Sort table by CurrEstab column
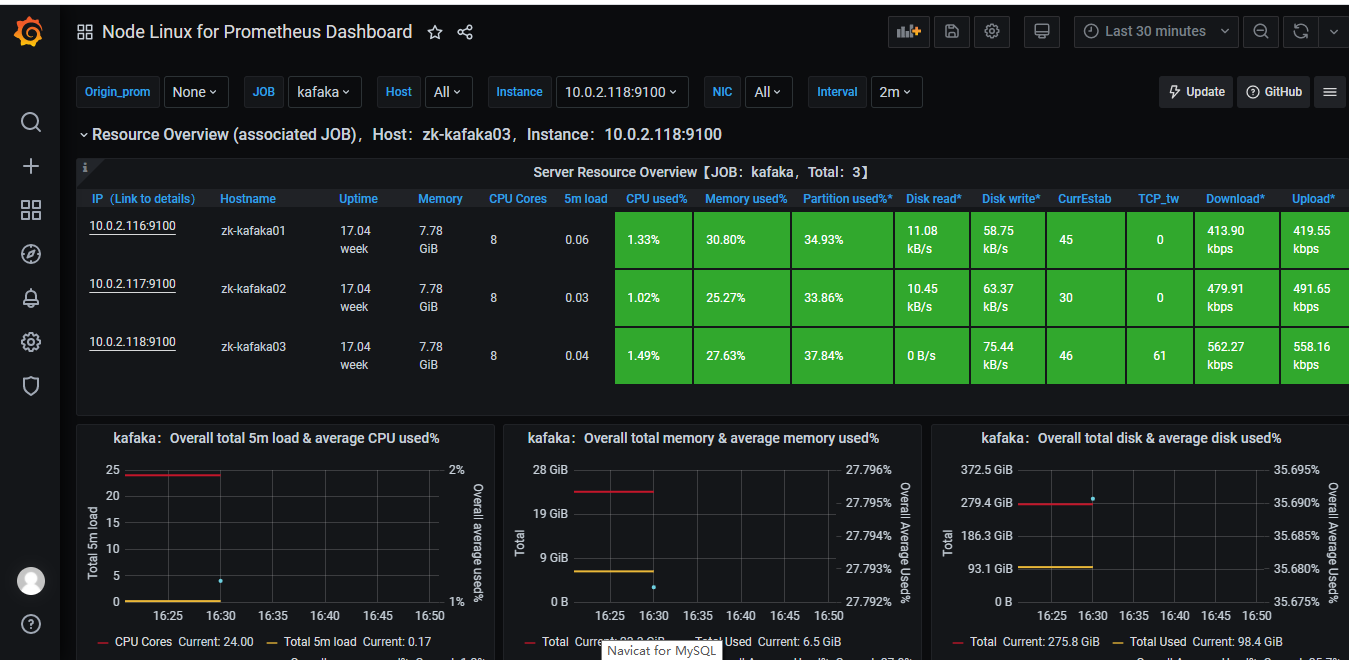 pyautogui.click(x=1084, y=199)
